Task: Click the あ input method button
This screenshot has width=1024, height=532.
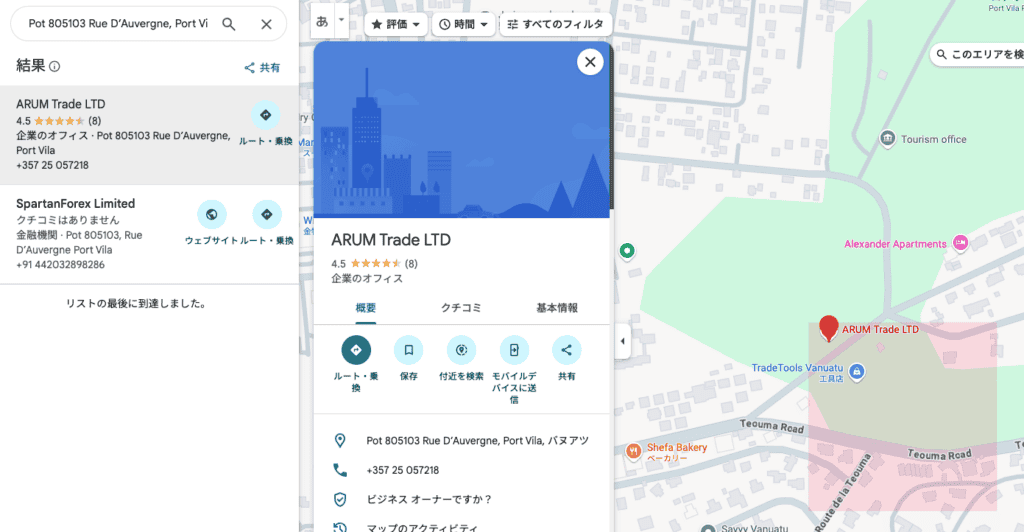Action: (x=322, y=21)
